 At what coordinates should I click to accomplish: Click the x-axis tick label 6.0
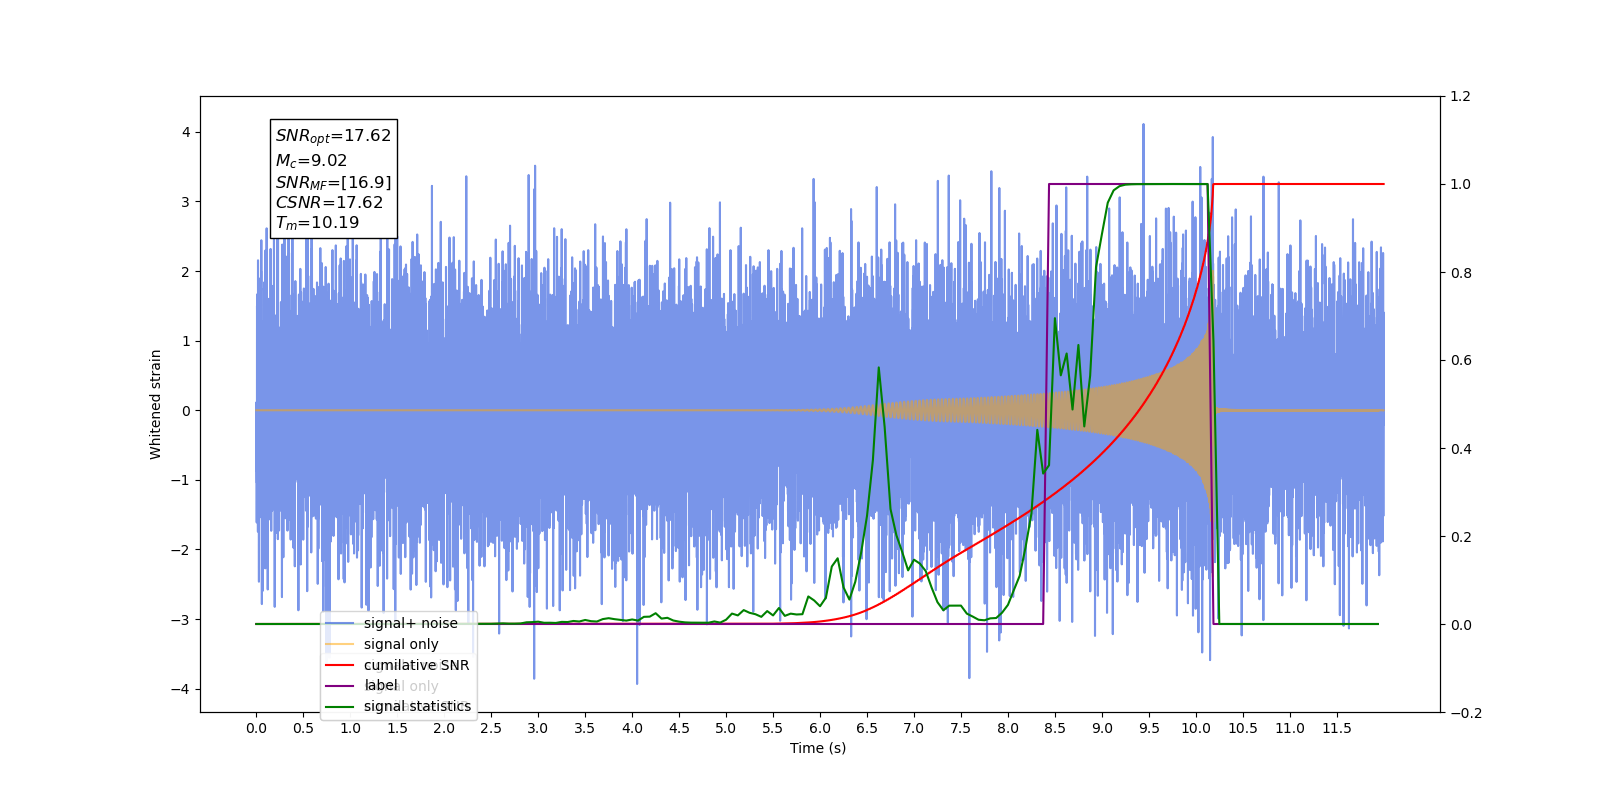[820, 728]
